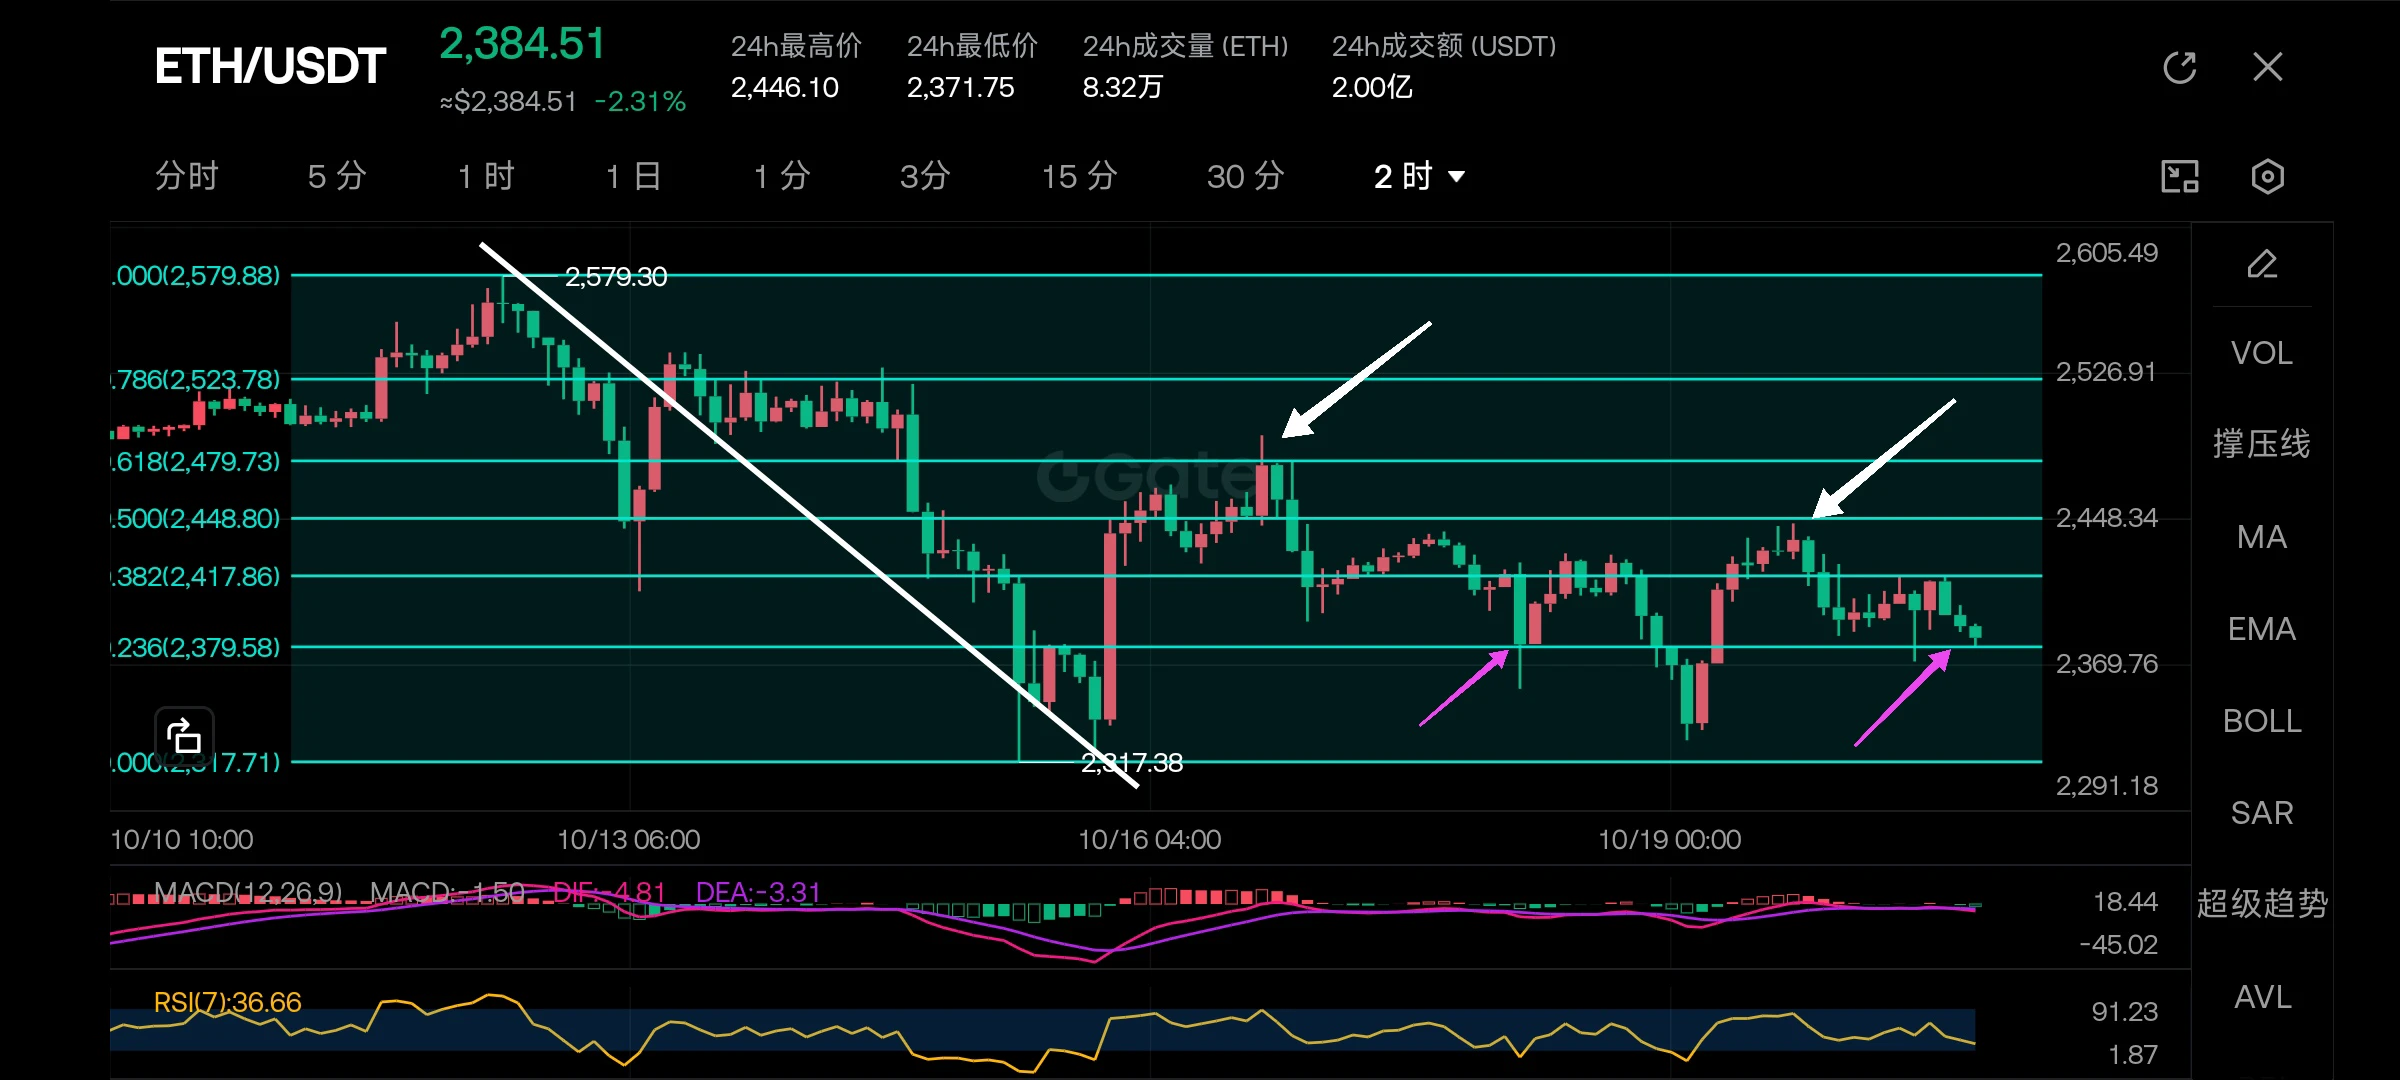Toggle the SAR indicator
The height and width of the screenshot is (1080, 2400).
click(x=2262, y=813)
